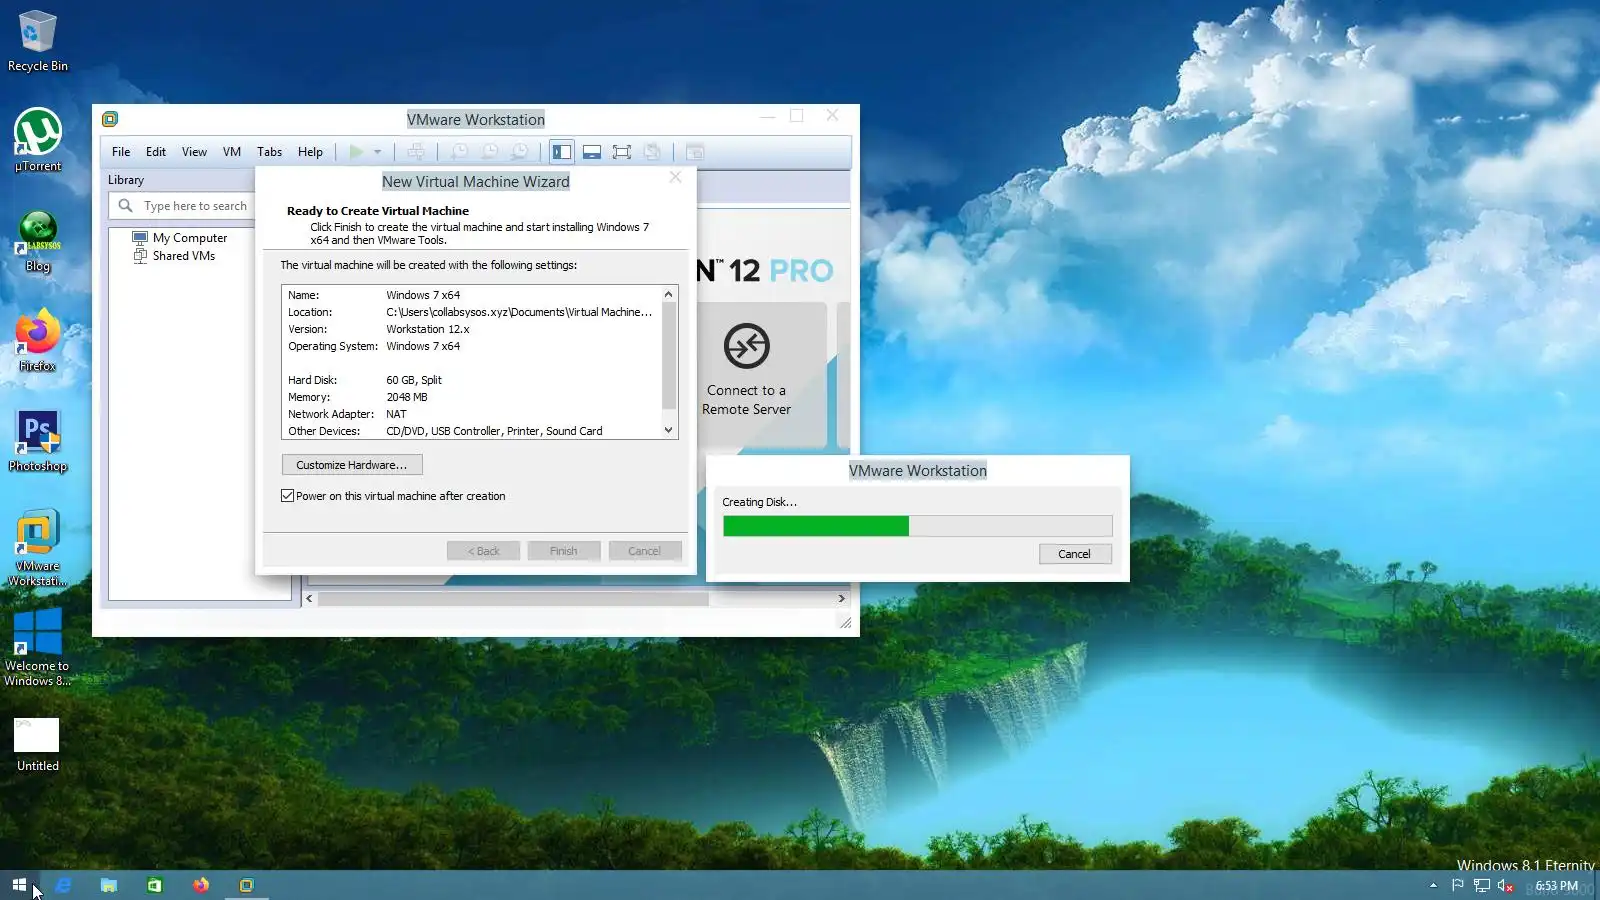
Task: Toggle the thumbnail bar toolbar icon
Action: click(x=592, y=152)
